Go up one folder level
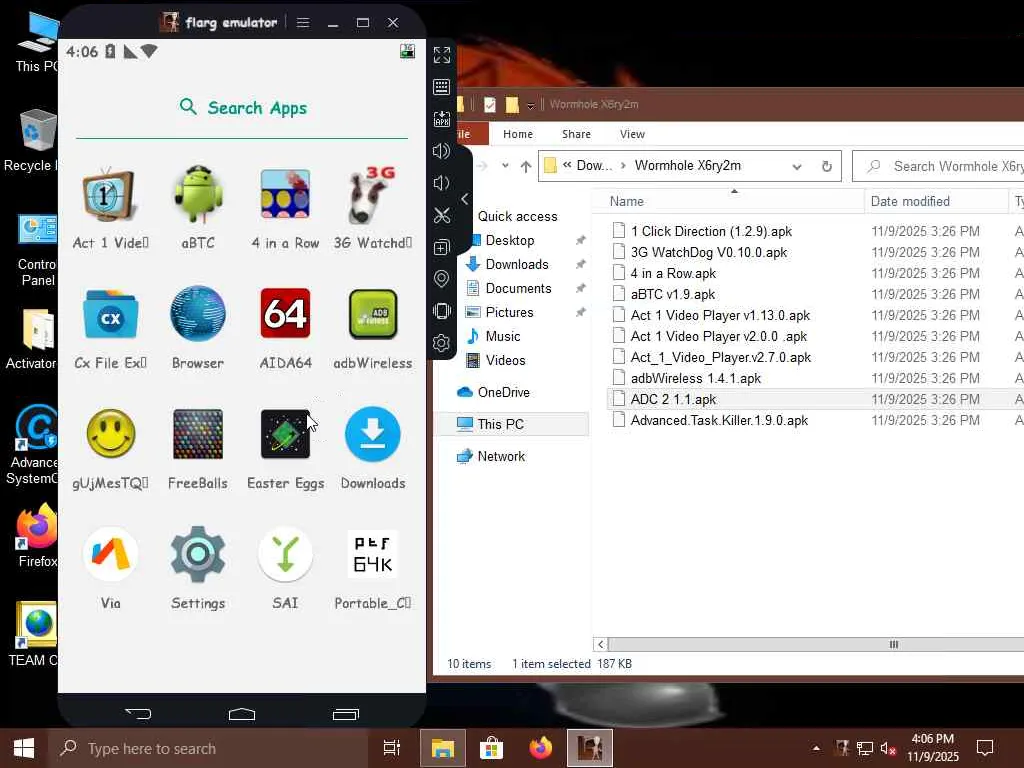This screenshot has height=768, width=1024. click(526, 167)
